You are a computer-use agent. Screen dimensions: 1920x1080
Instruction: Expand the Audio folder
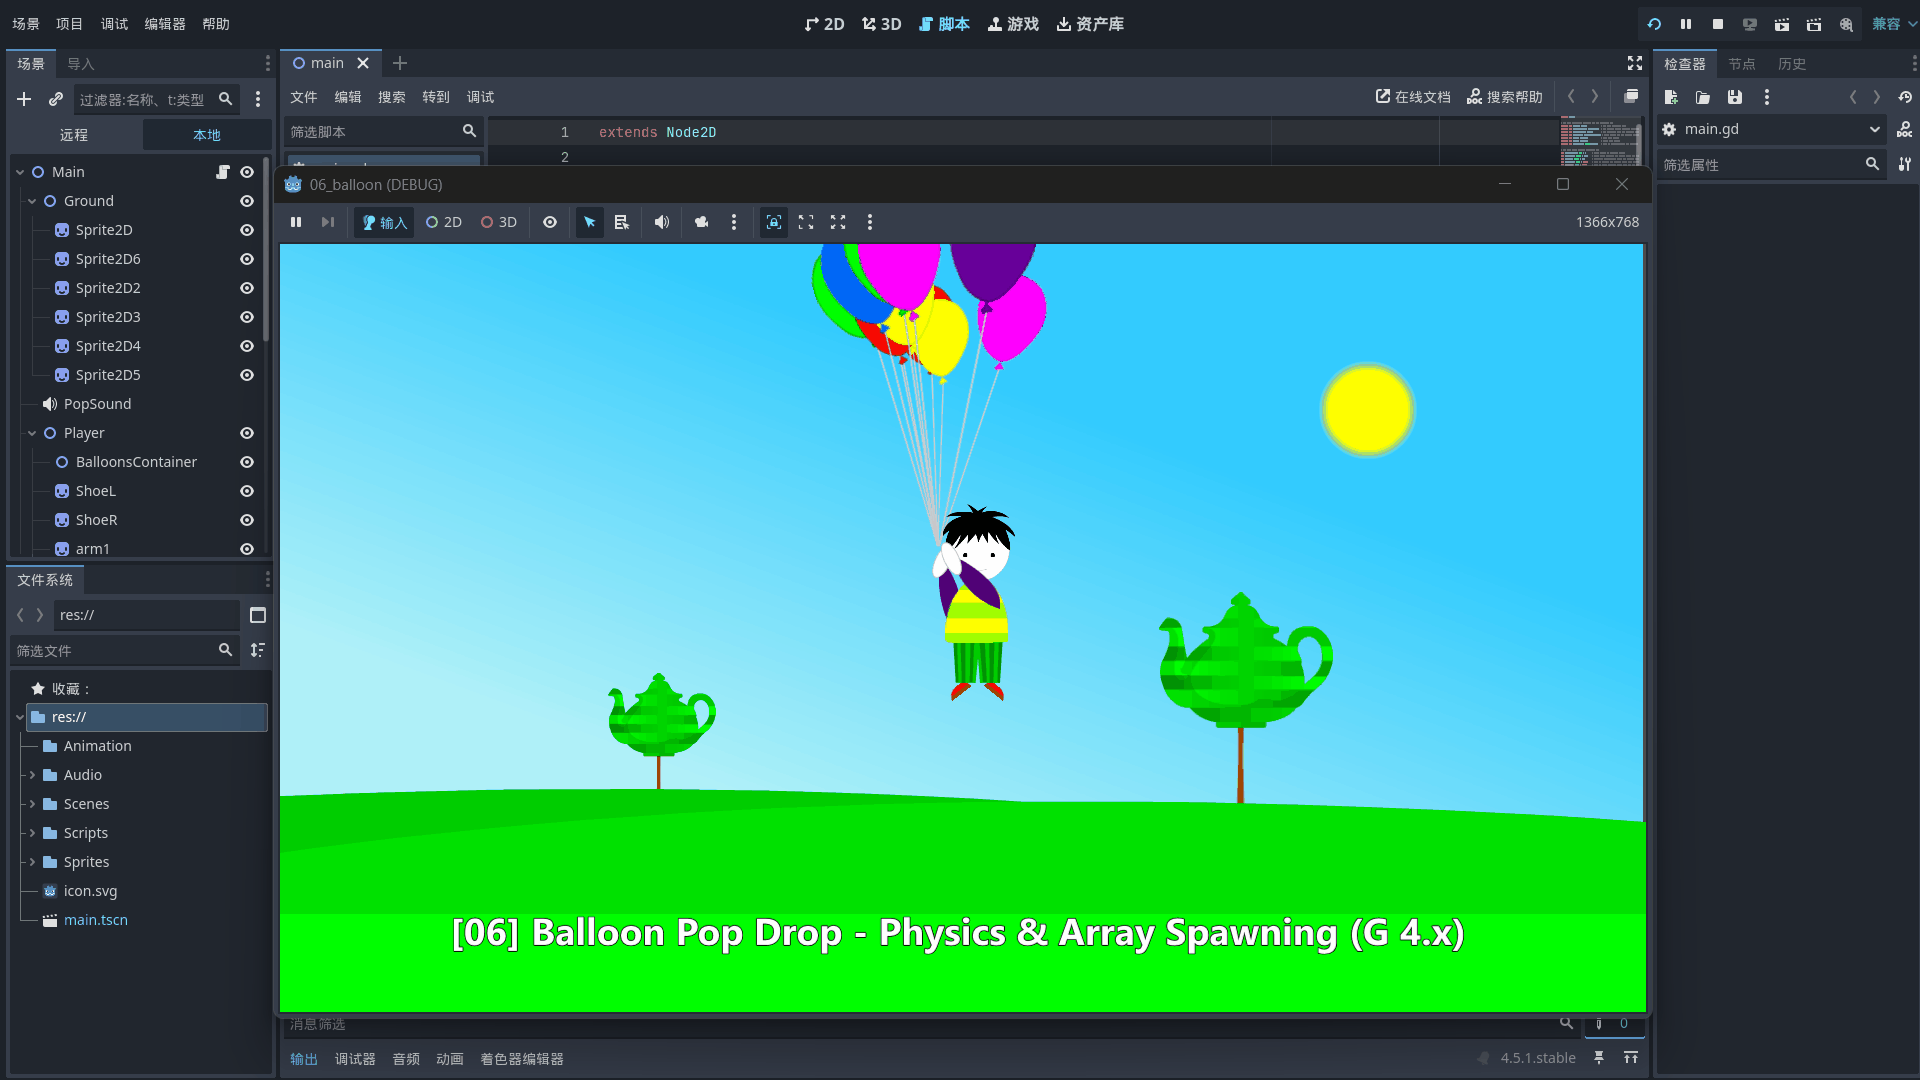point(32,775)
